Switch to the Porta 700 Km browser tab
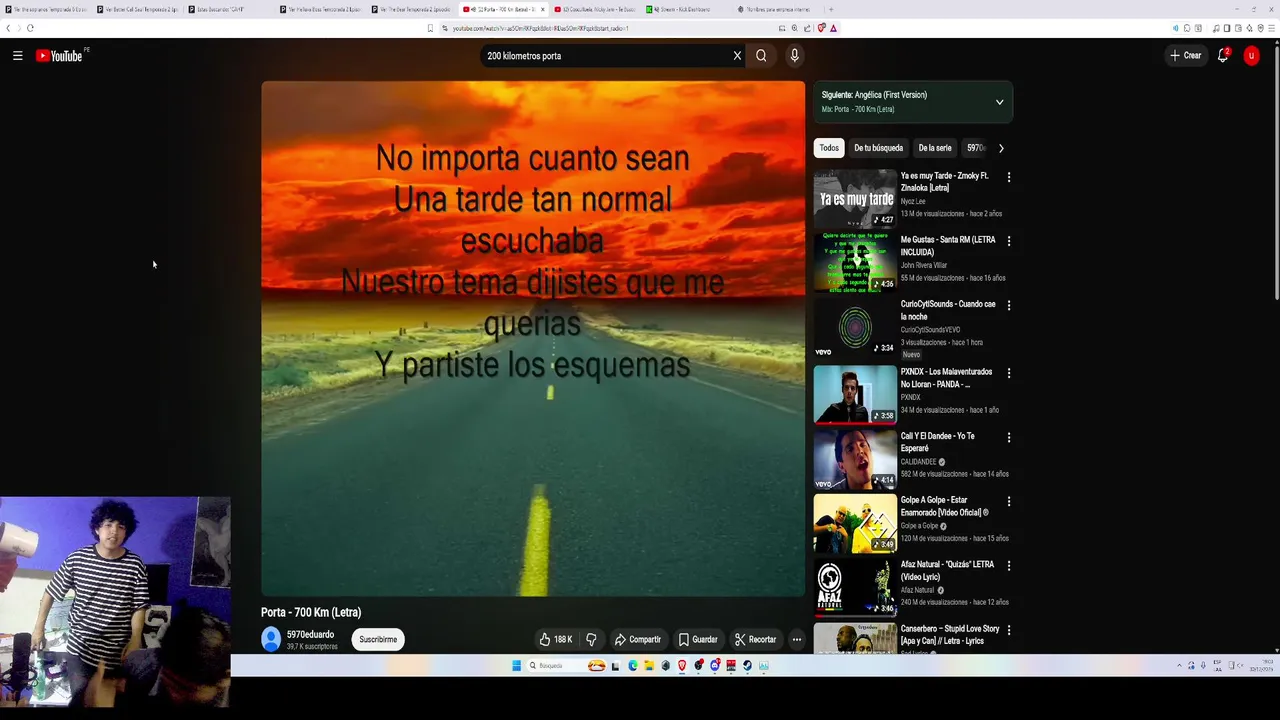The image size is (1280, 720). coord(503,9)
